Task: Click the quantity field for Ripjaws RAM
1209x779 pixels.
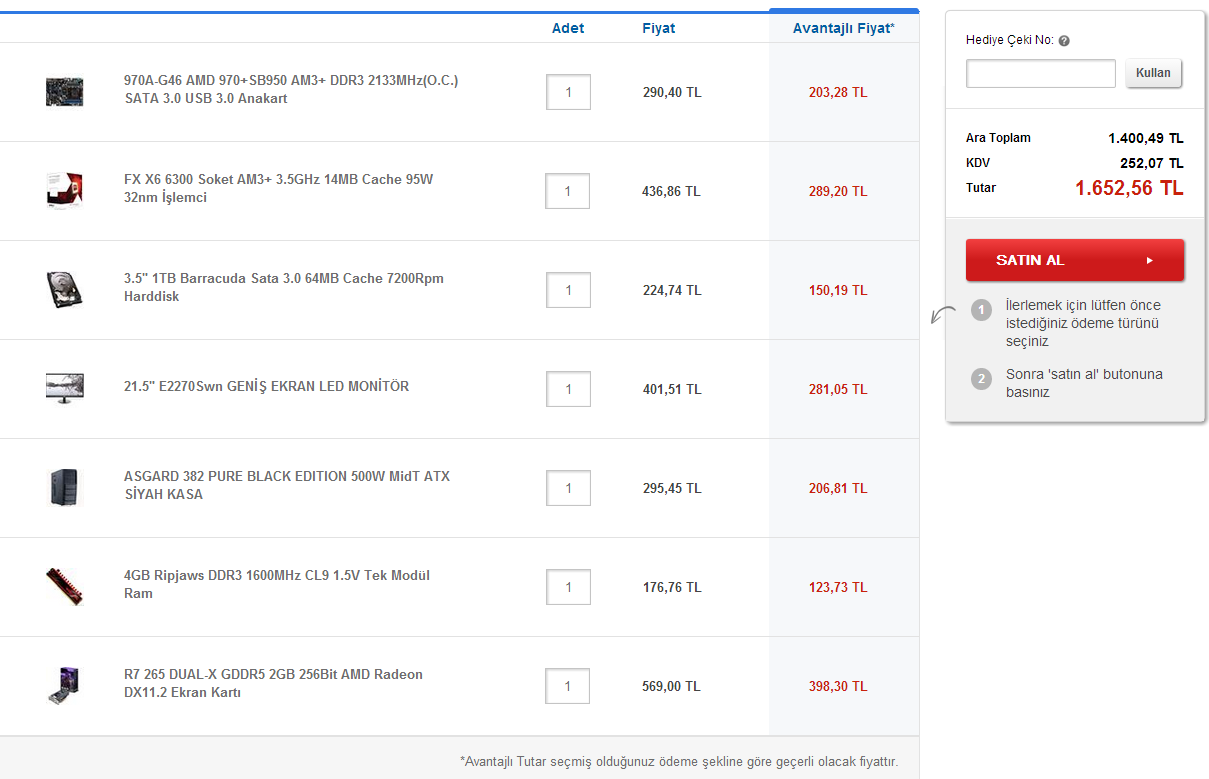Action: point(568,587)
